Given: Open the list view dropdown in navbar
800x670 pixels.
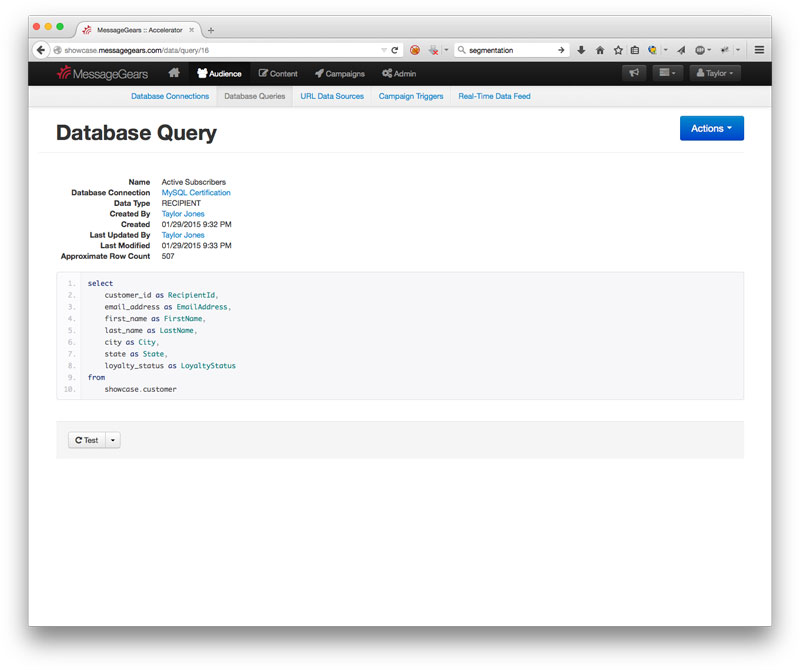Looking at the screenshot, I should click(x=667, y=73).
